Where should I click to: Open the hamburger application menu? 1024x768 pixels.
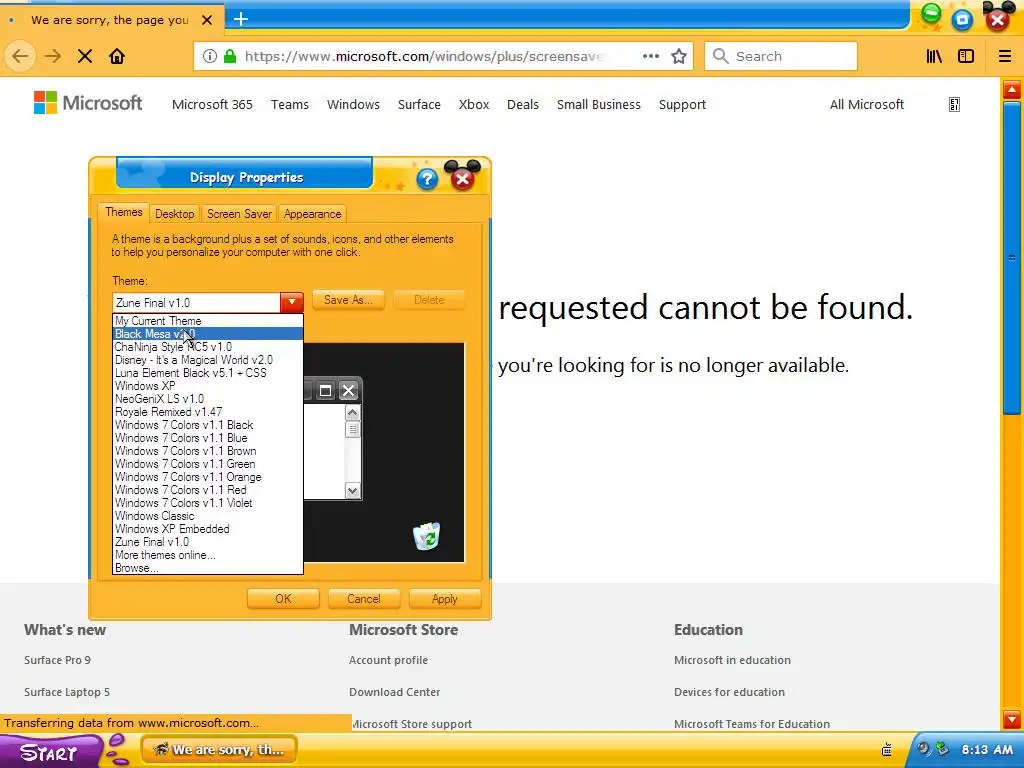coord(1005,56)
